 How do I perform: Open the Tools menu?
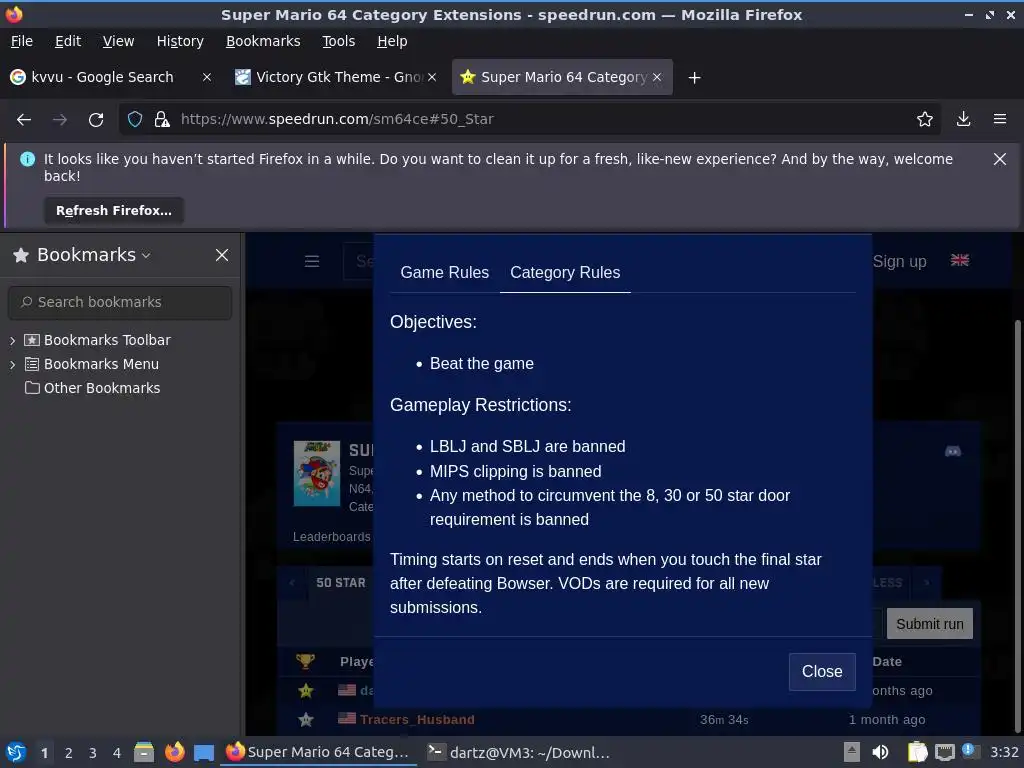[x=338, y=41]
